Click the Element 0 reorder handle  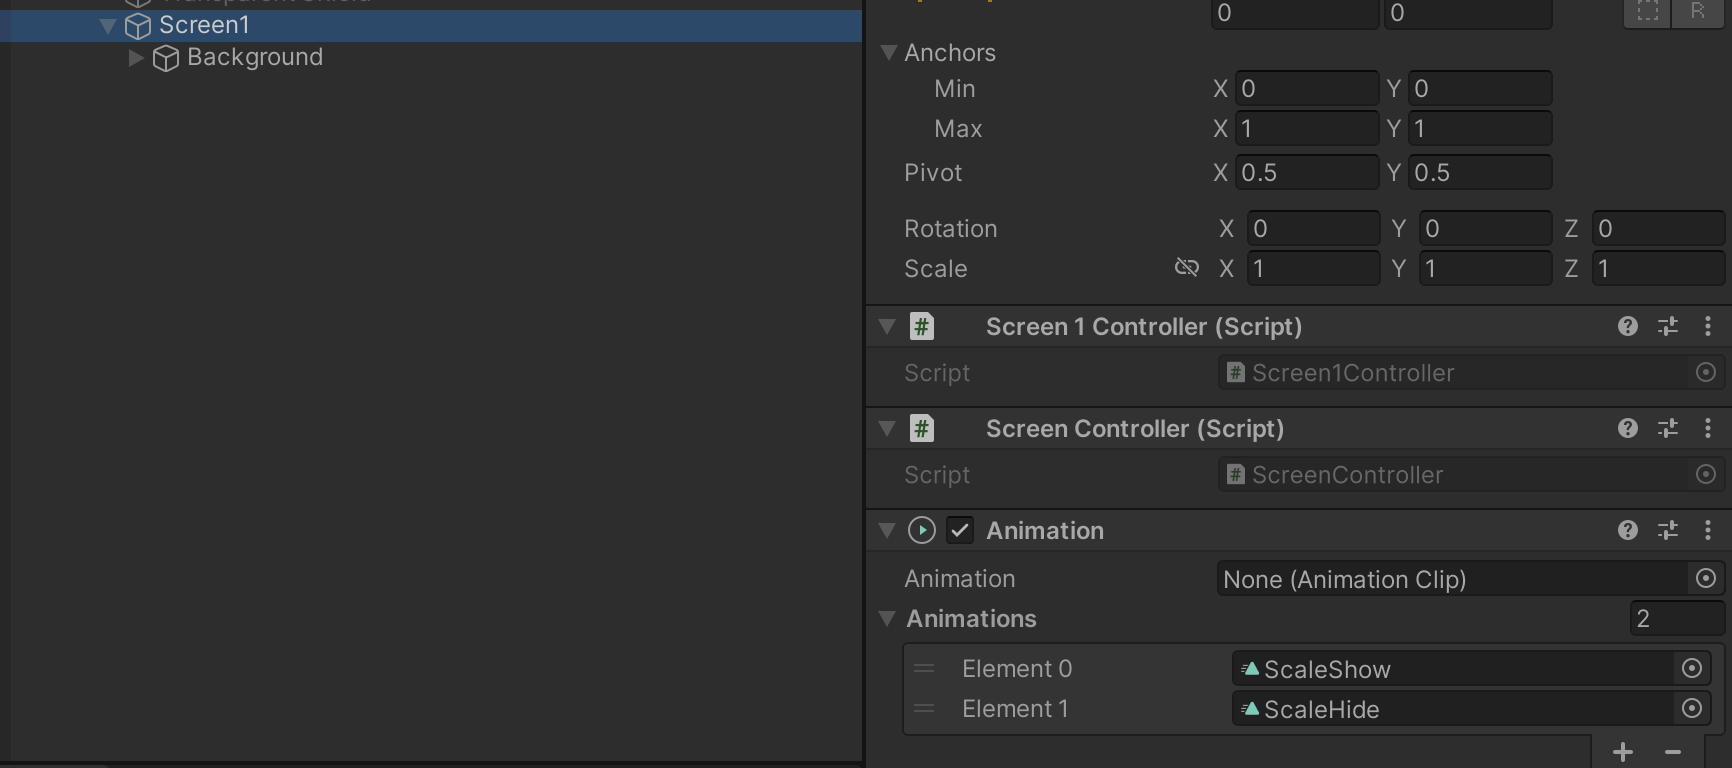pyautogui.click(x=925, y=668)
